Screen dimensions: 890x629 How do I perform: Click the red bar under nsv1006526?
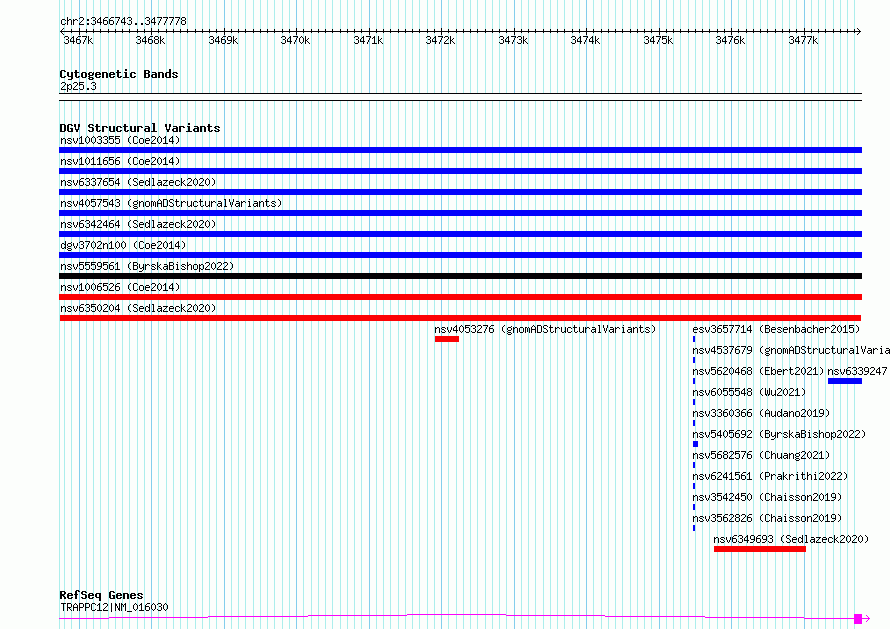(460, 297)
